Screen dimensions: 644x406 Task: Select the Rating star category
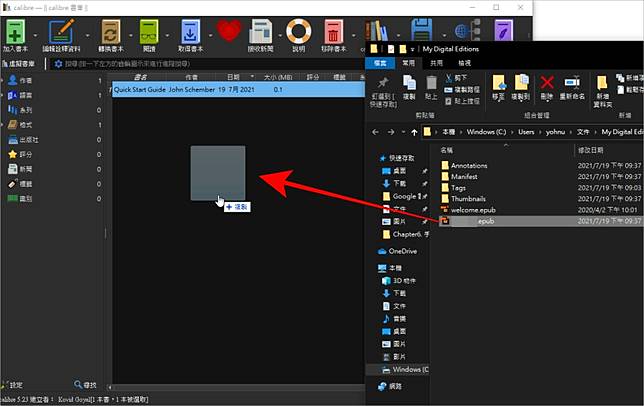pyautogui.click(x=19, y=154)
